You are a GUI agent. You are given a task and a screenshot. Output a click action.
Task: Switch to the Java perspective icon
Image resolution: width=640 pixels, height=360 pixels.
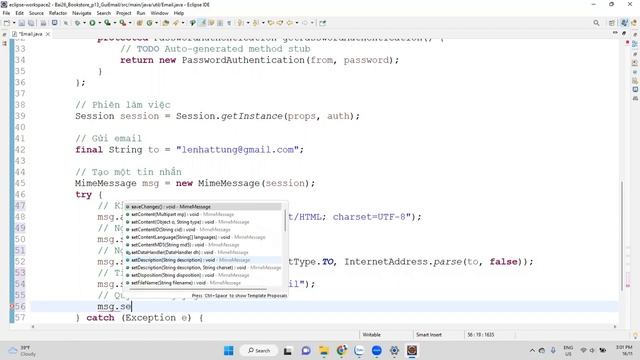(634, 23)
